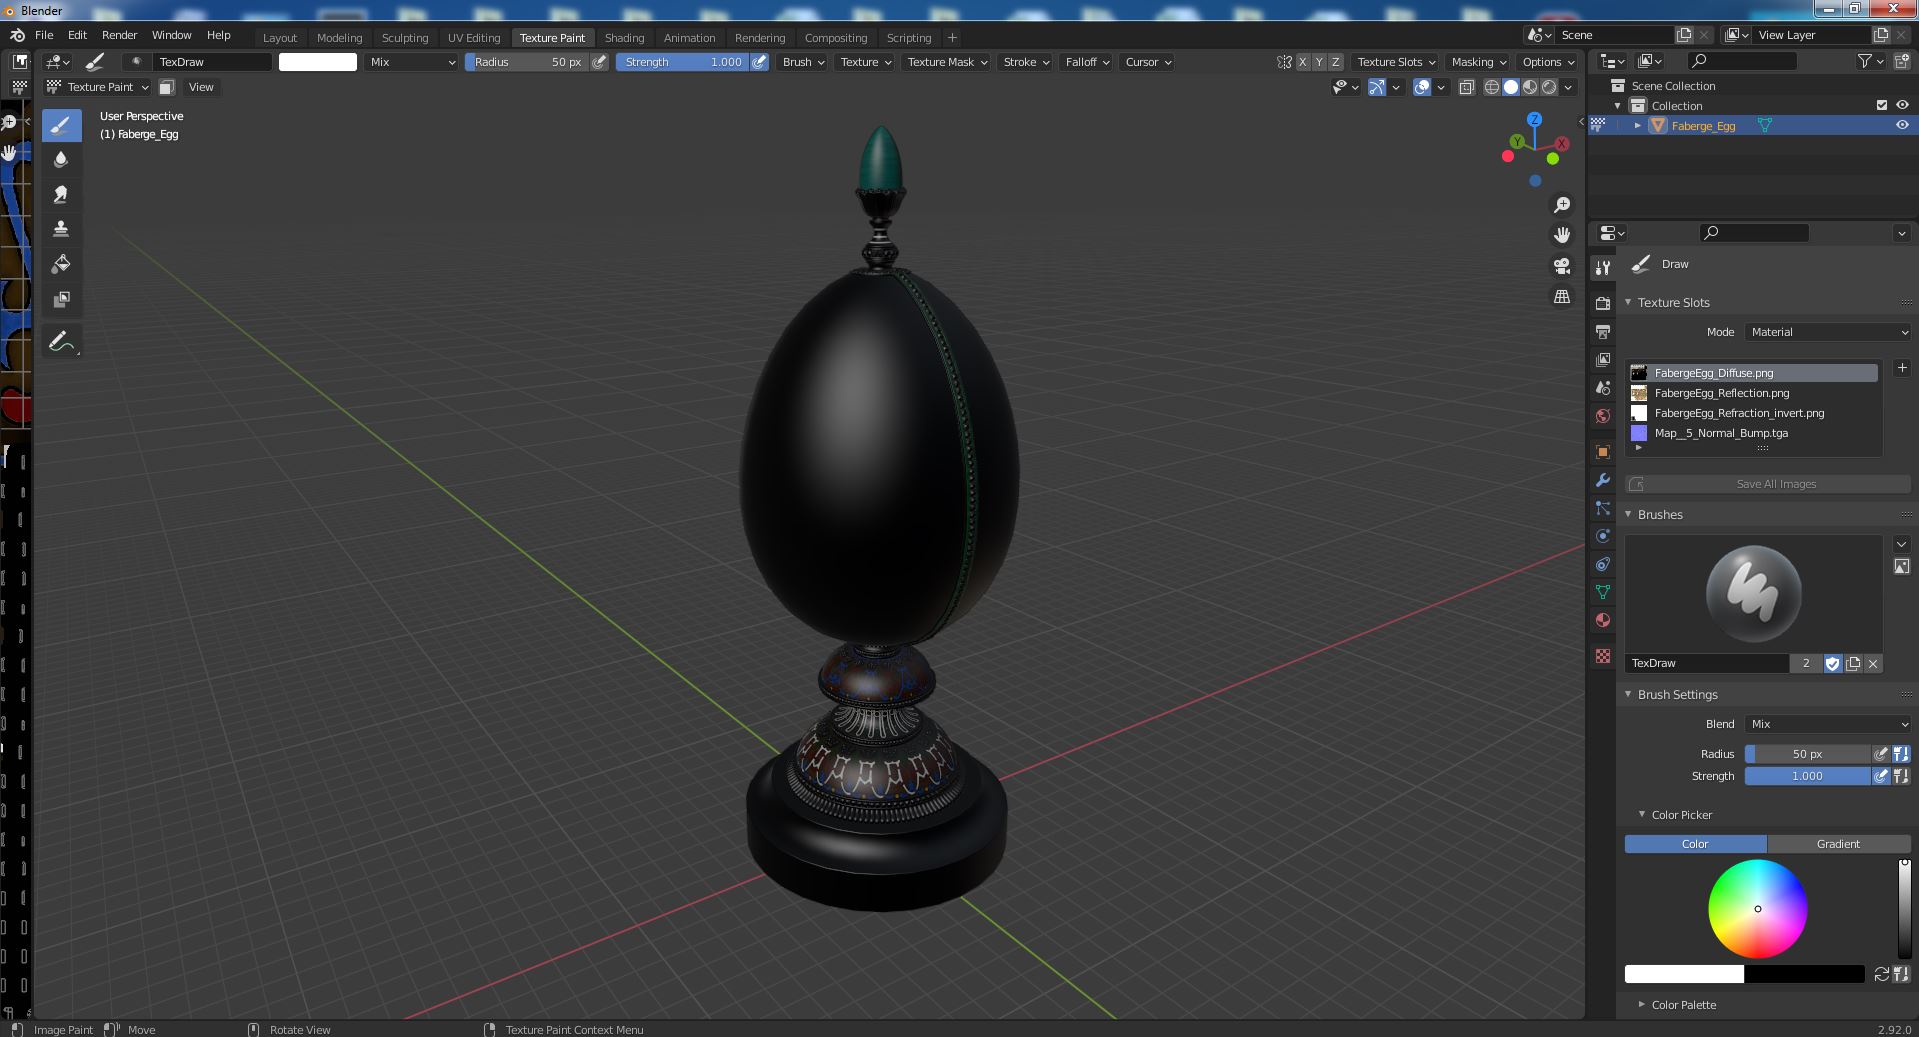1919x1037 pixels.
Task: Open the Modifiers wrench tab
Action: [1603, 480]
